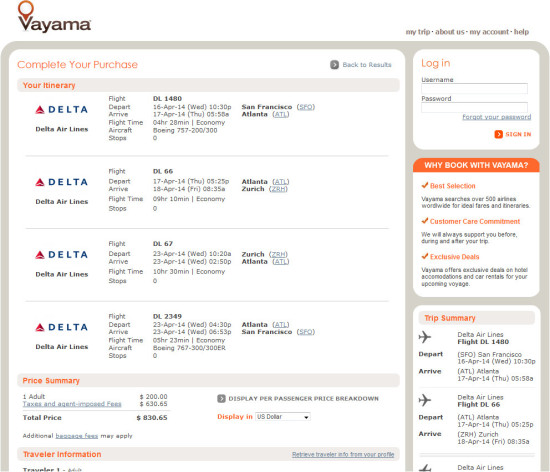Click ZRH link in DL 66 arrival
Viewport: 550px width, 472px height.
[278, 189]
